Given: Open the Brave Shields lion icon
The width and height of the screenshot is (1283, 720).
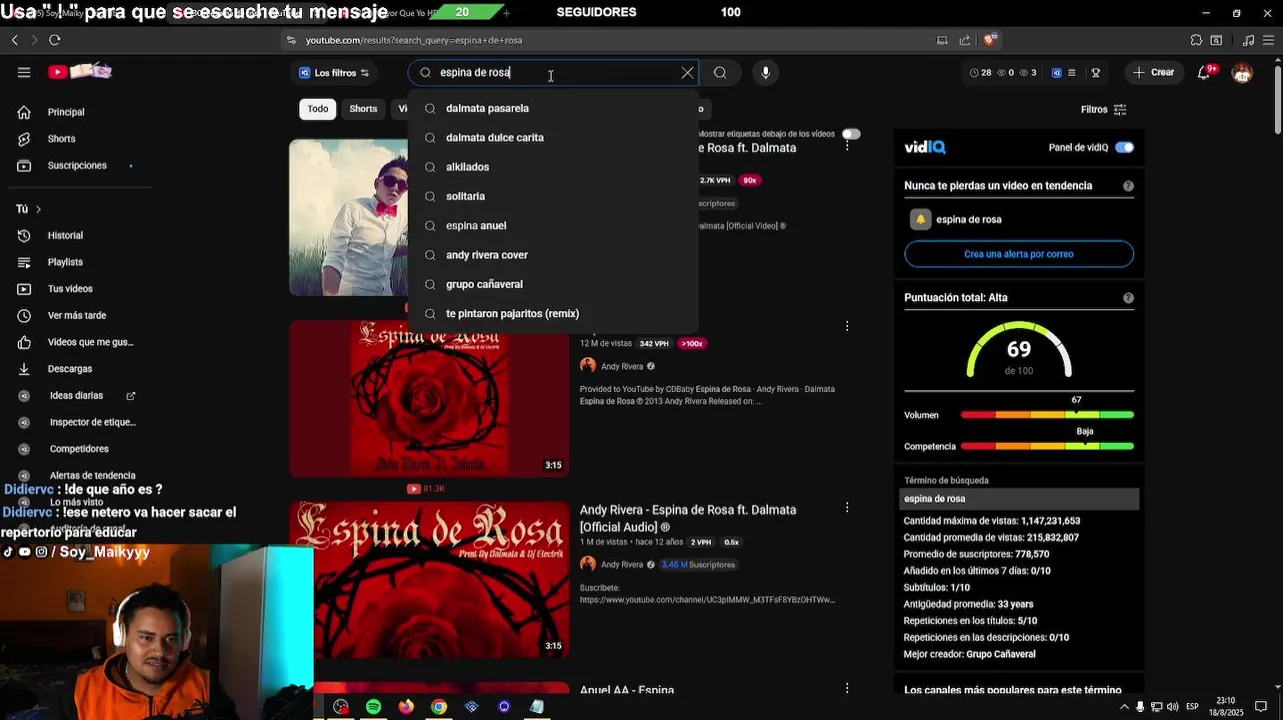Looking at the screenshot, I should (990, 40).
